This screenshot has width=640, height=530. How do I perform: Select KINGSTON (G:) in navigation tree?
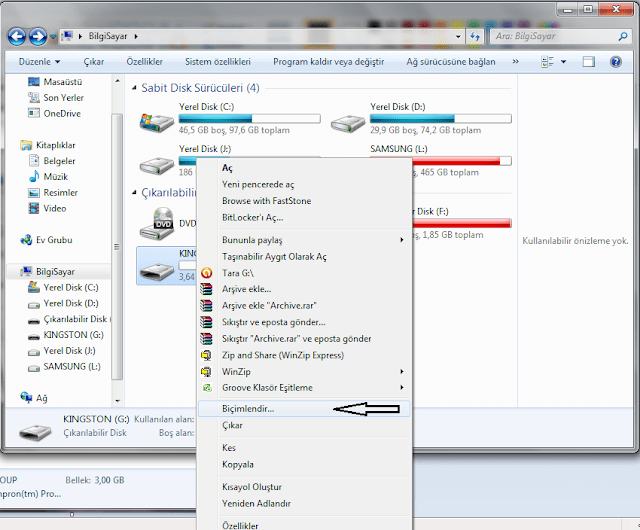point(73,335)
